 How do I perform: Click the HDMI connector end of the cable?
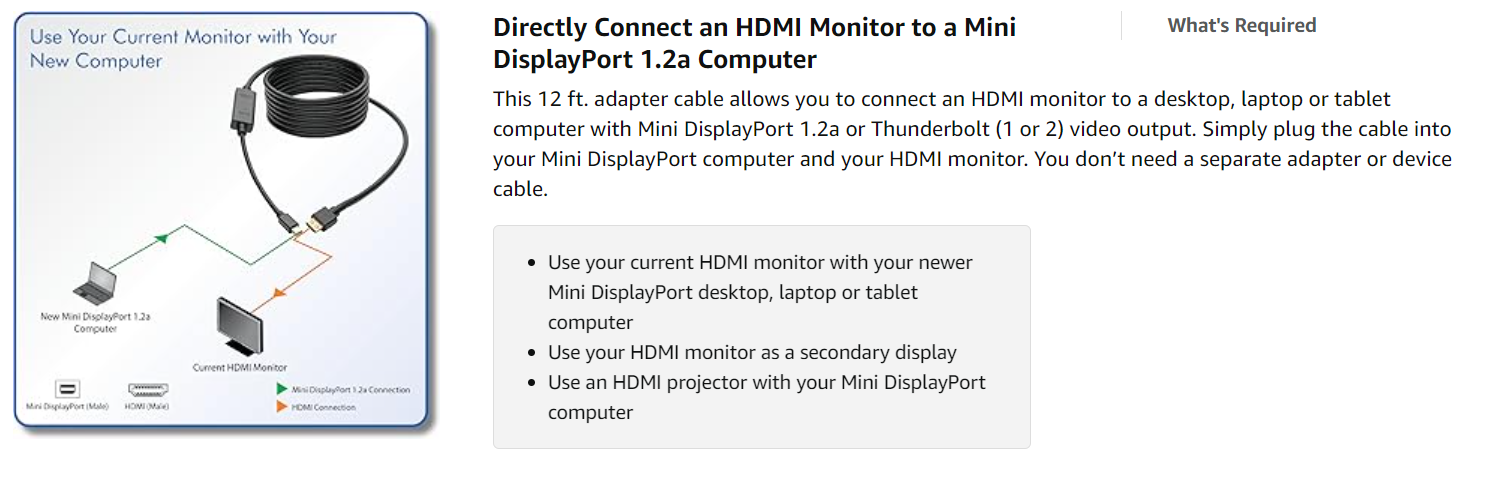click(x=323, y=215)
